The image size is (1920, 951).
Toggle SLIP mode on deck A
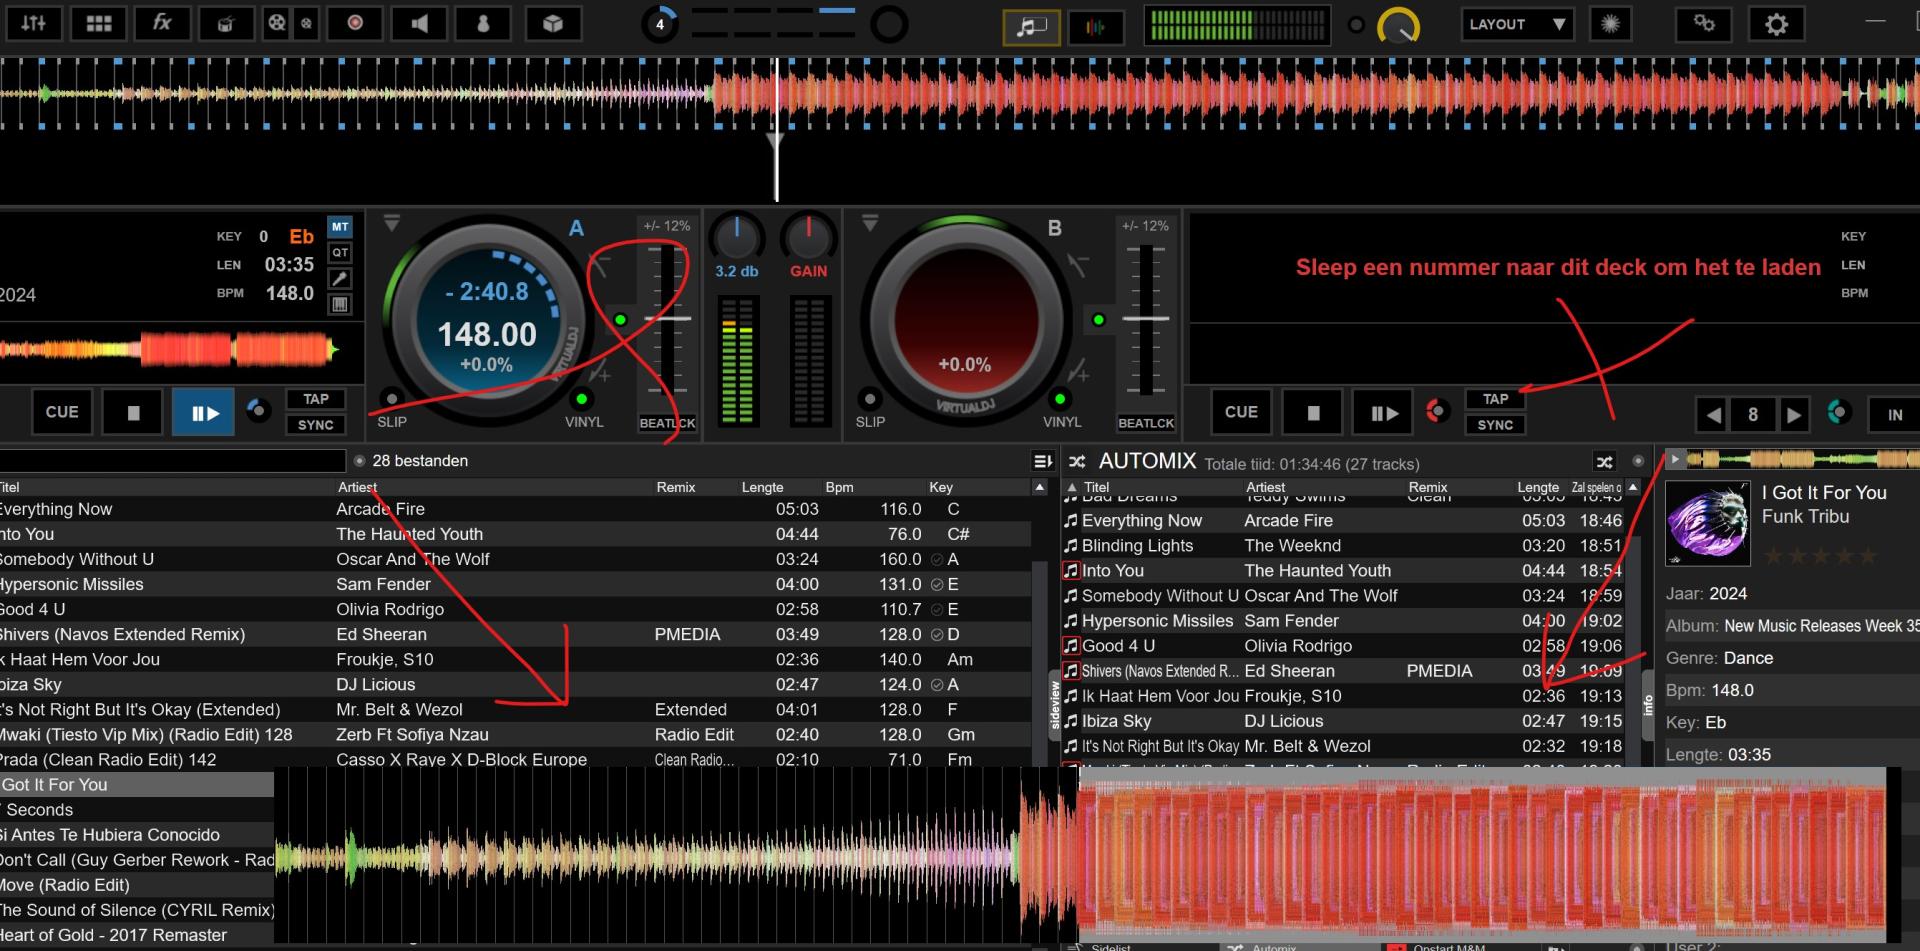click(392, 400)
